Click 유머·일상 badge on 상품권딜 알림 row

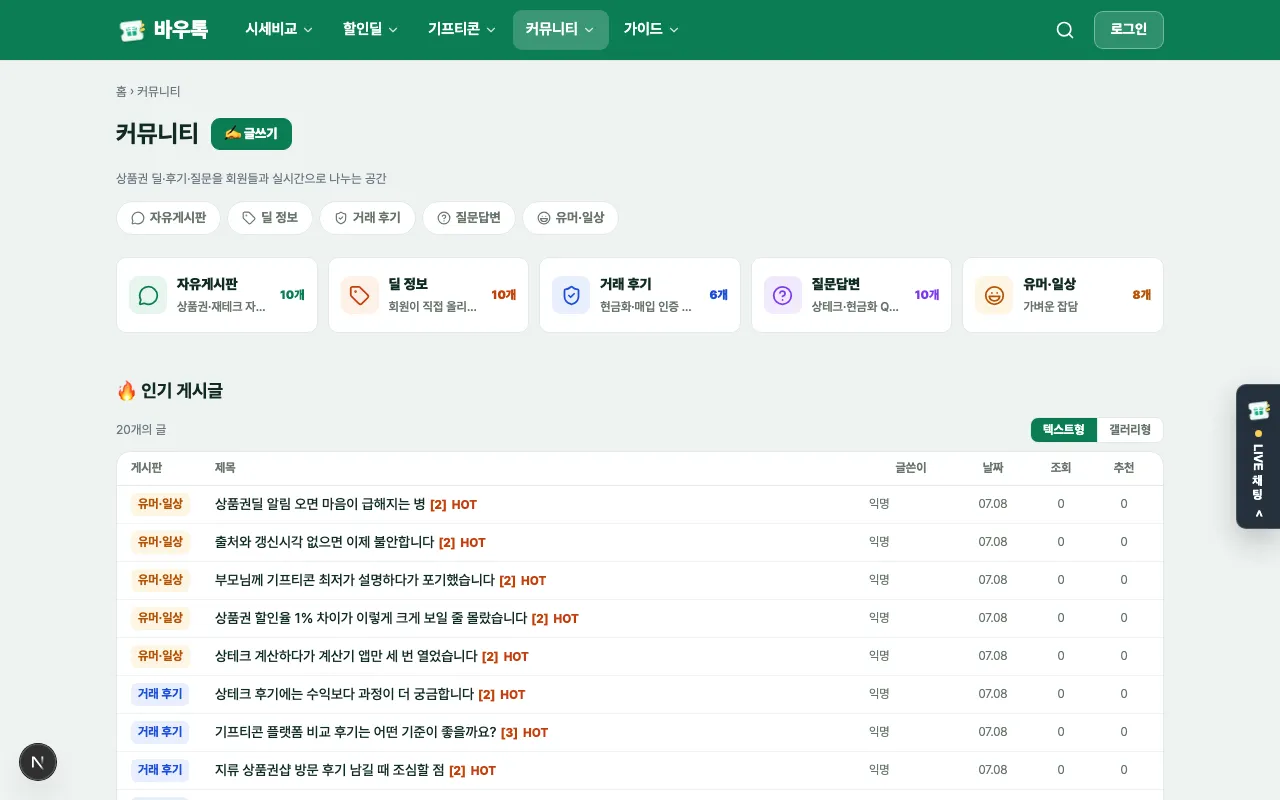[x=160, y=504]
